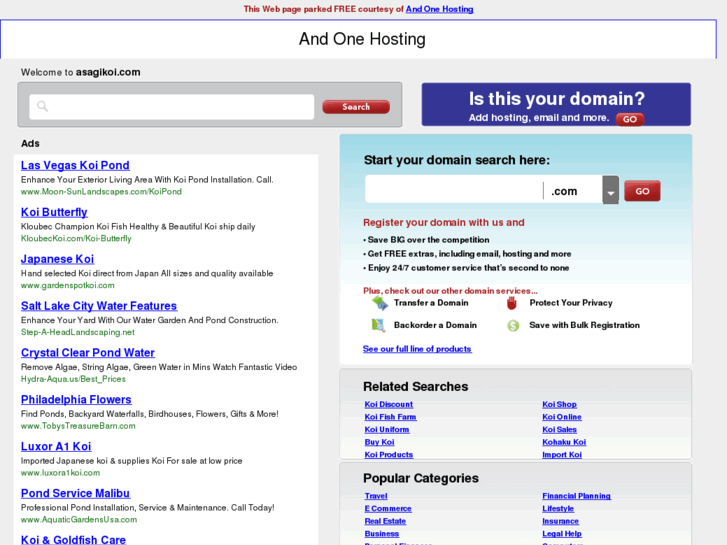Screen dimensions: 727x545
Task: Open the Lifestyle category link
Action: [x=558, y=509]
